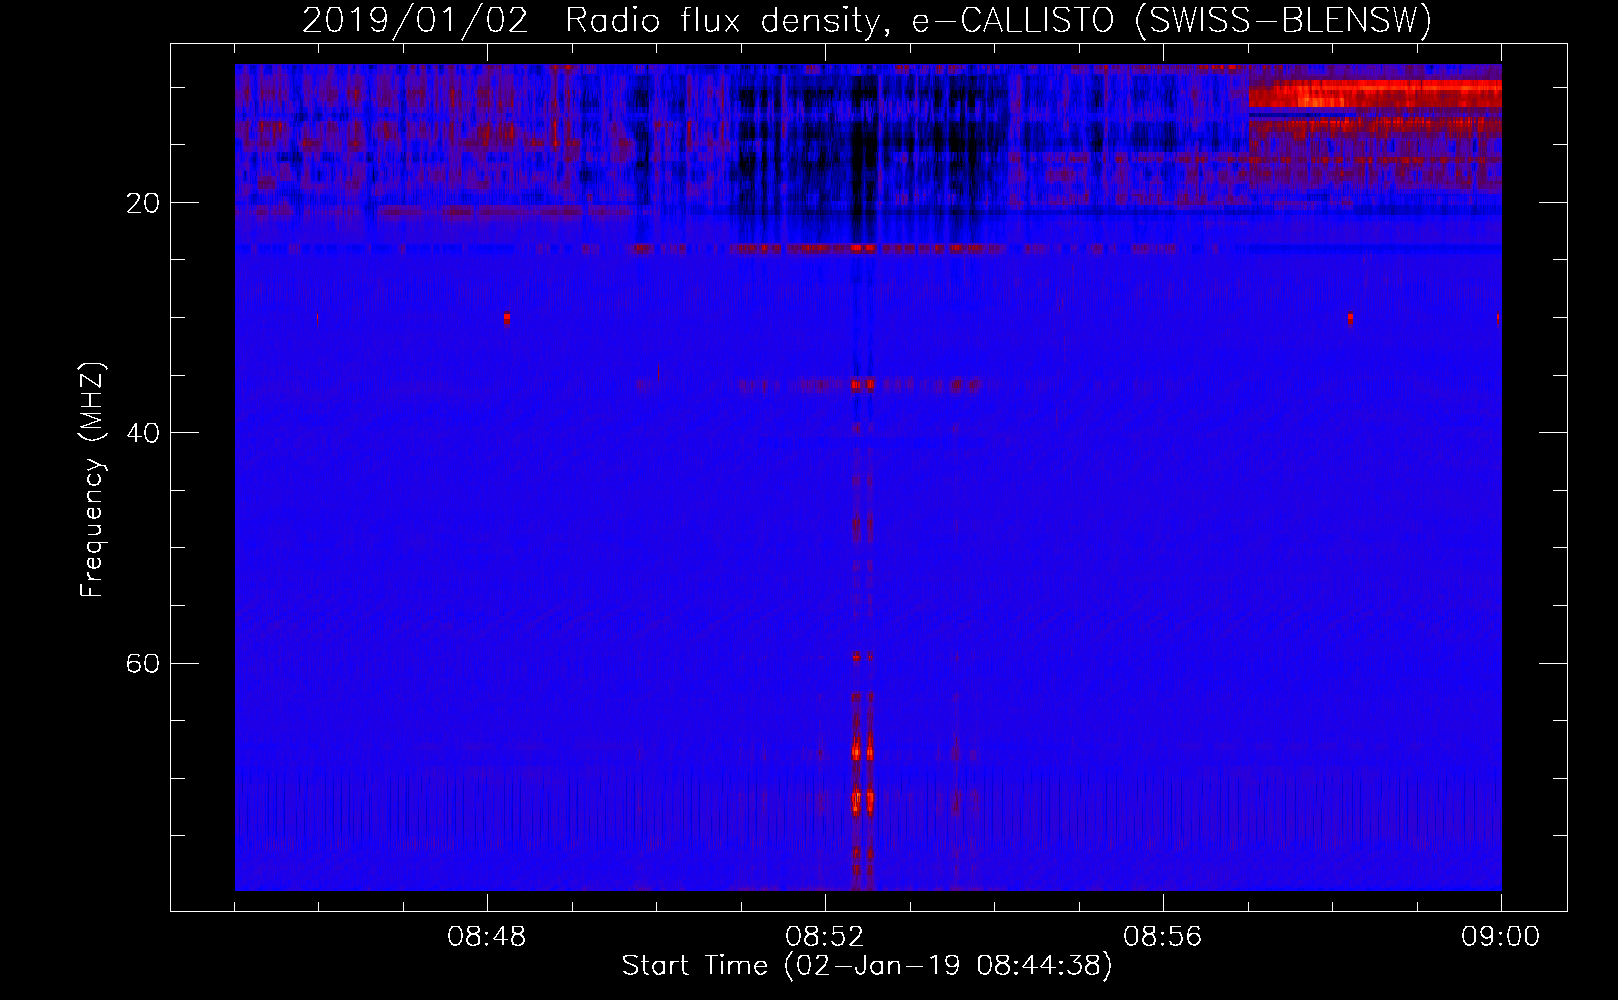Click the 20 MHz frequency tick label

(x=144, y=203)
